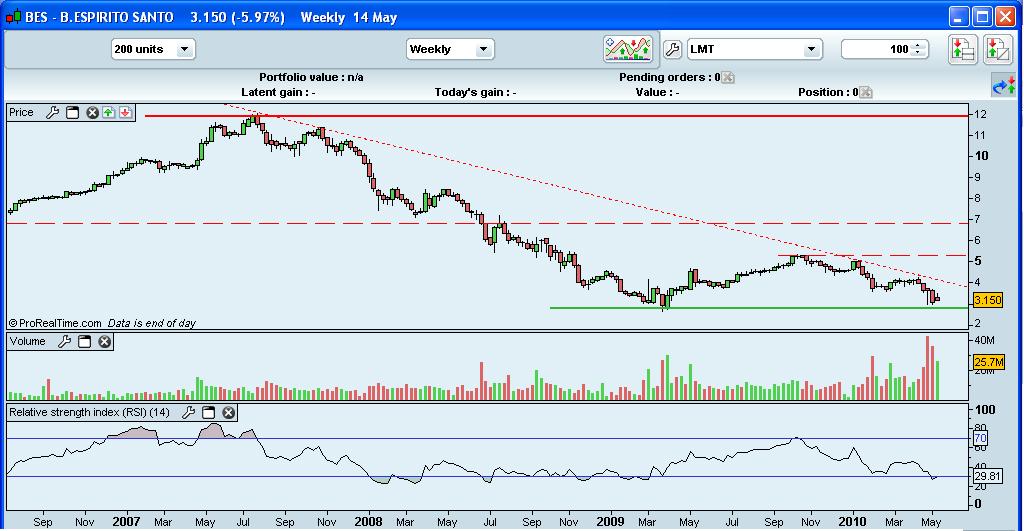This screenshot has width=1024, height=531.
Task: Maximize the Volume panel
Action: click(x=84, y=342)
